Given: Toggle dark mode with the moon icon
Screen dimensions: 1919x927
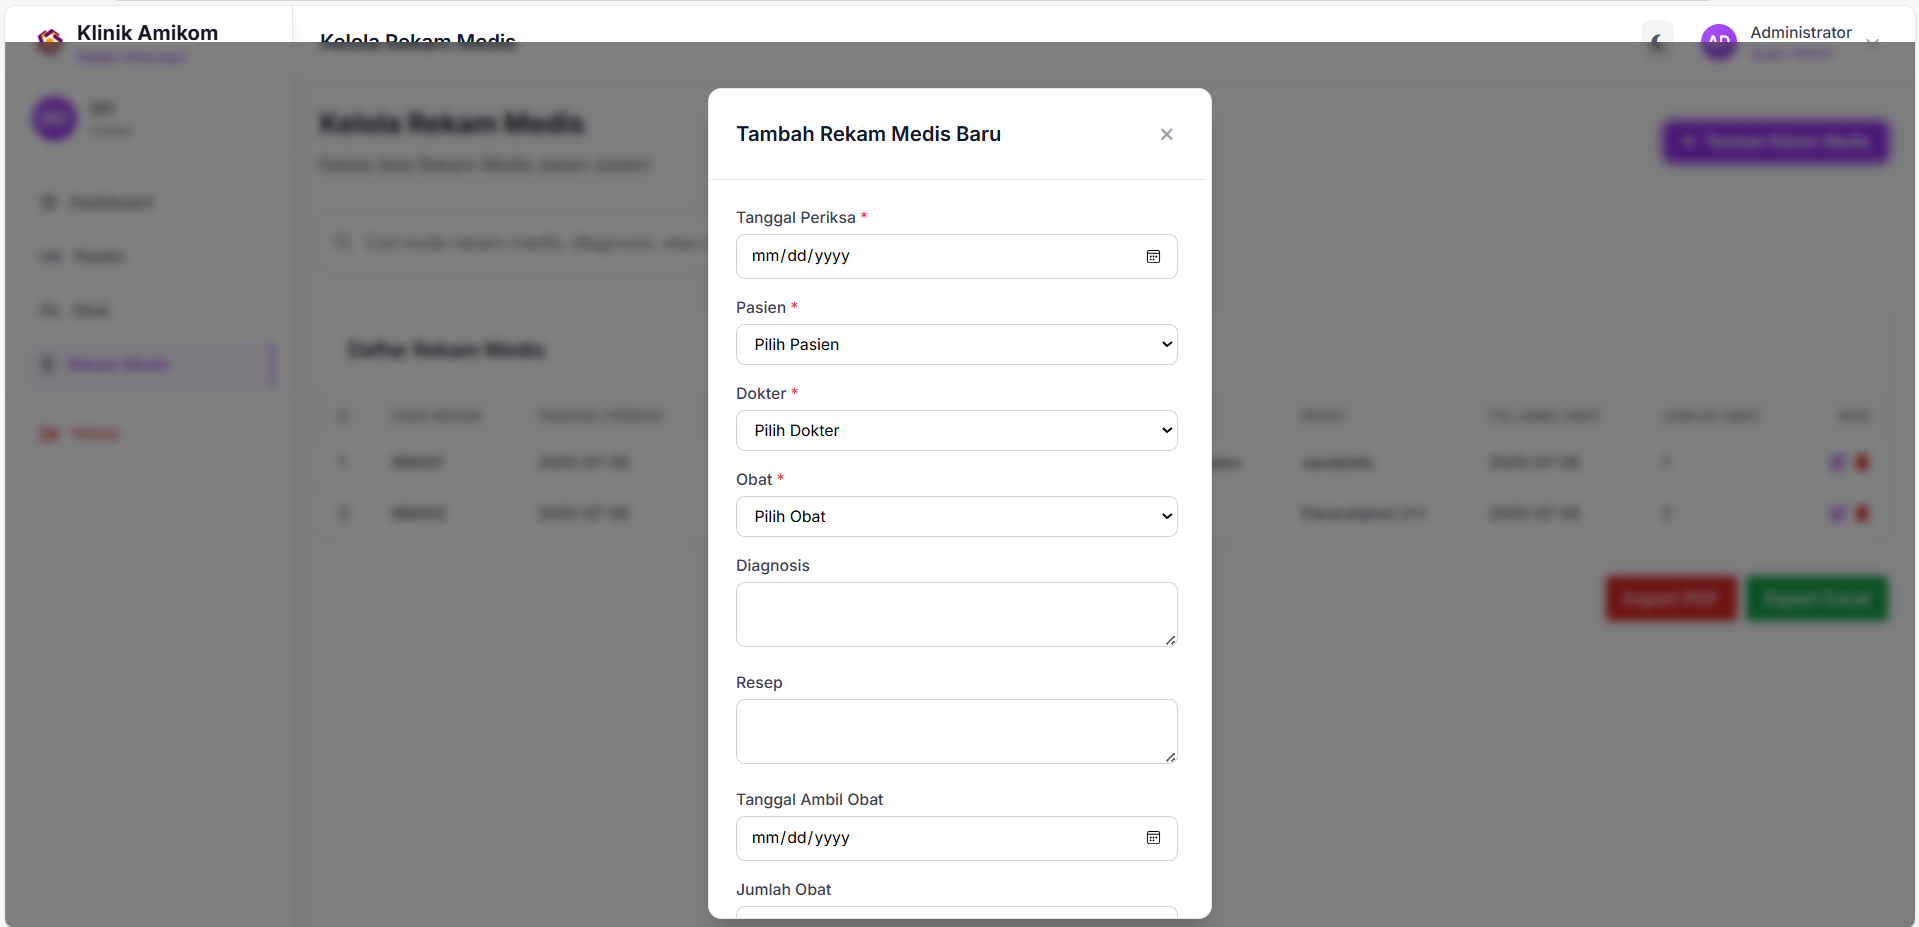Looking at the screenshot, I should pyautogui.click(x=1658, y=41).
